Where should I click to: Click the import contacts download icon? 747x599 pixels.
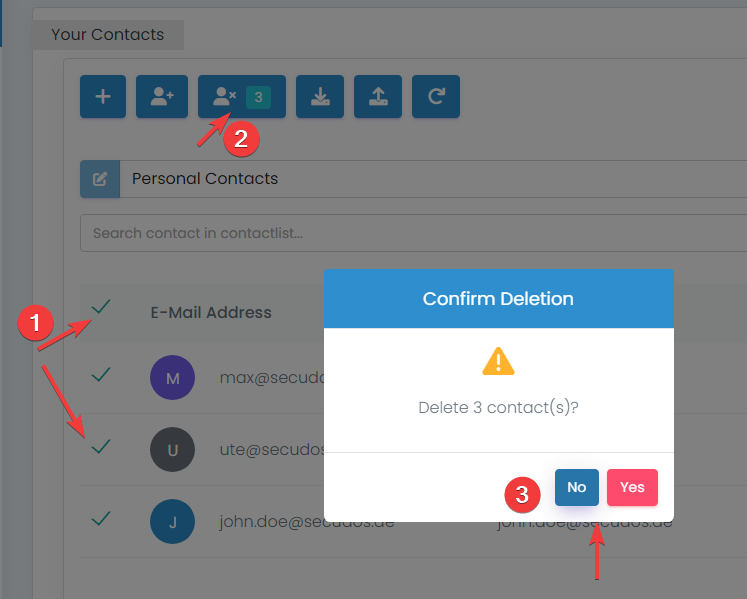pos(320,97)
